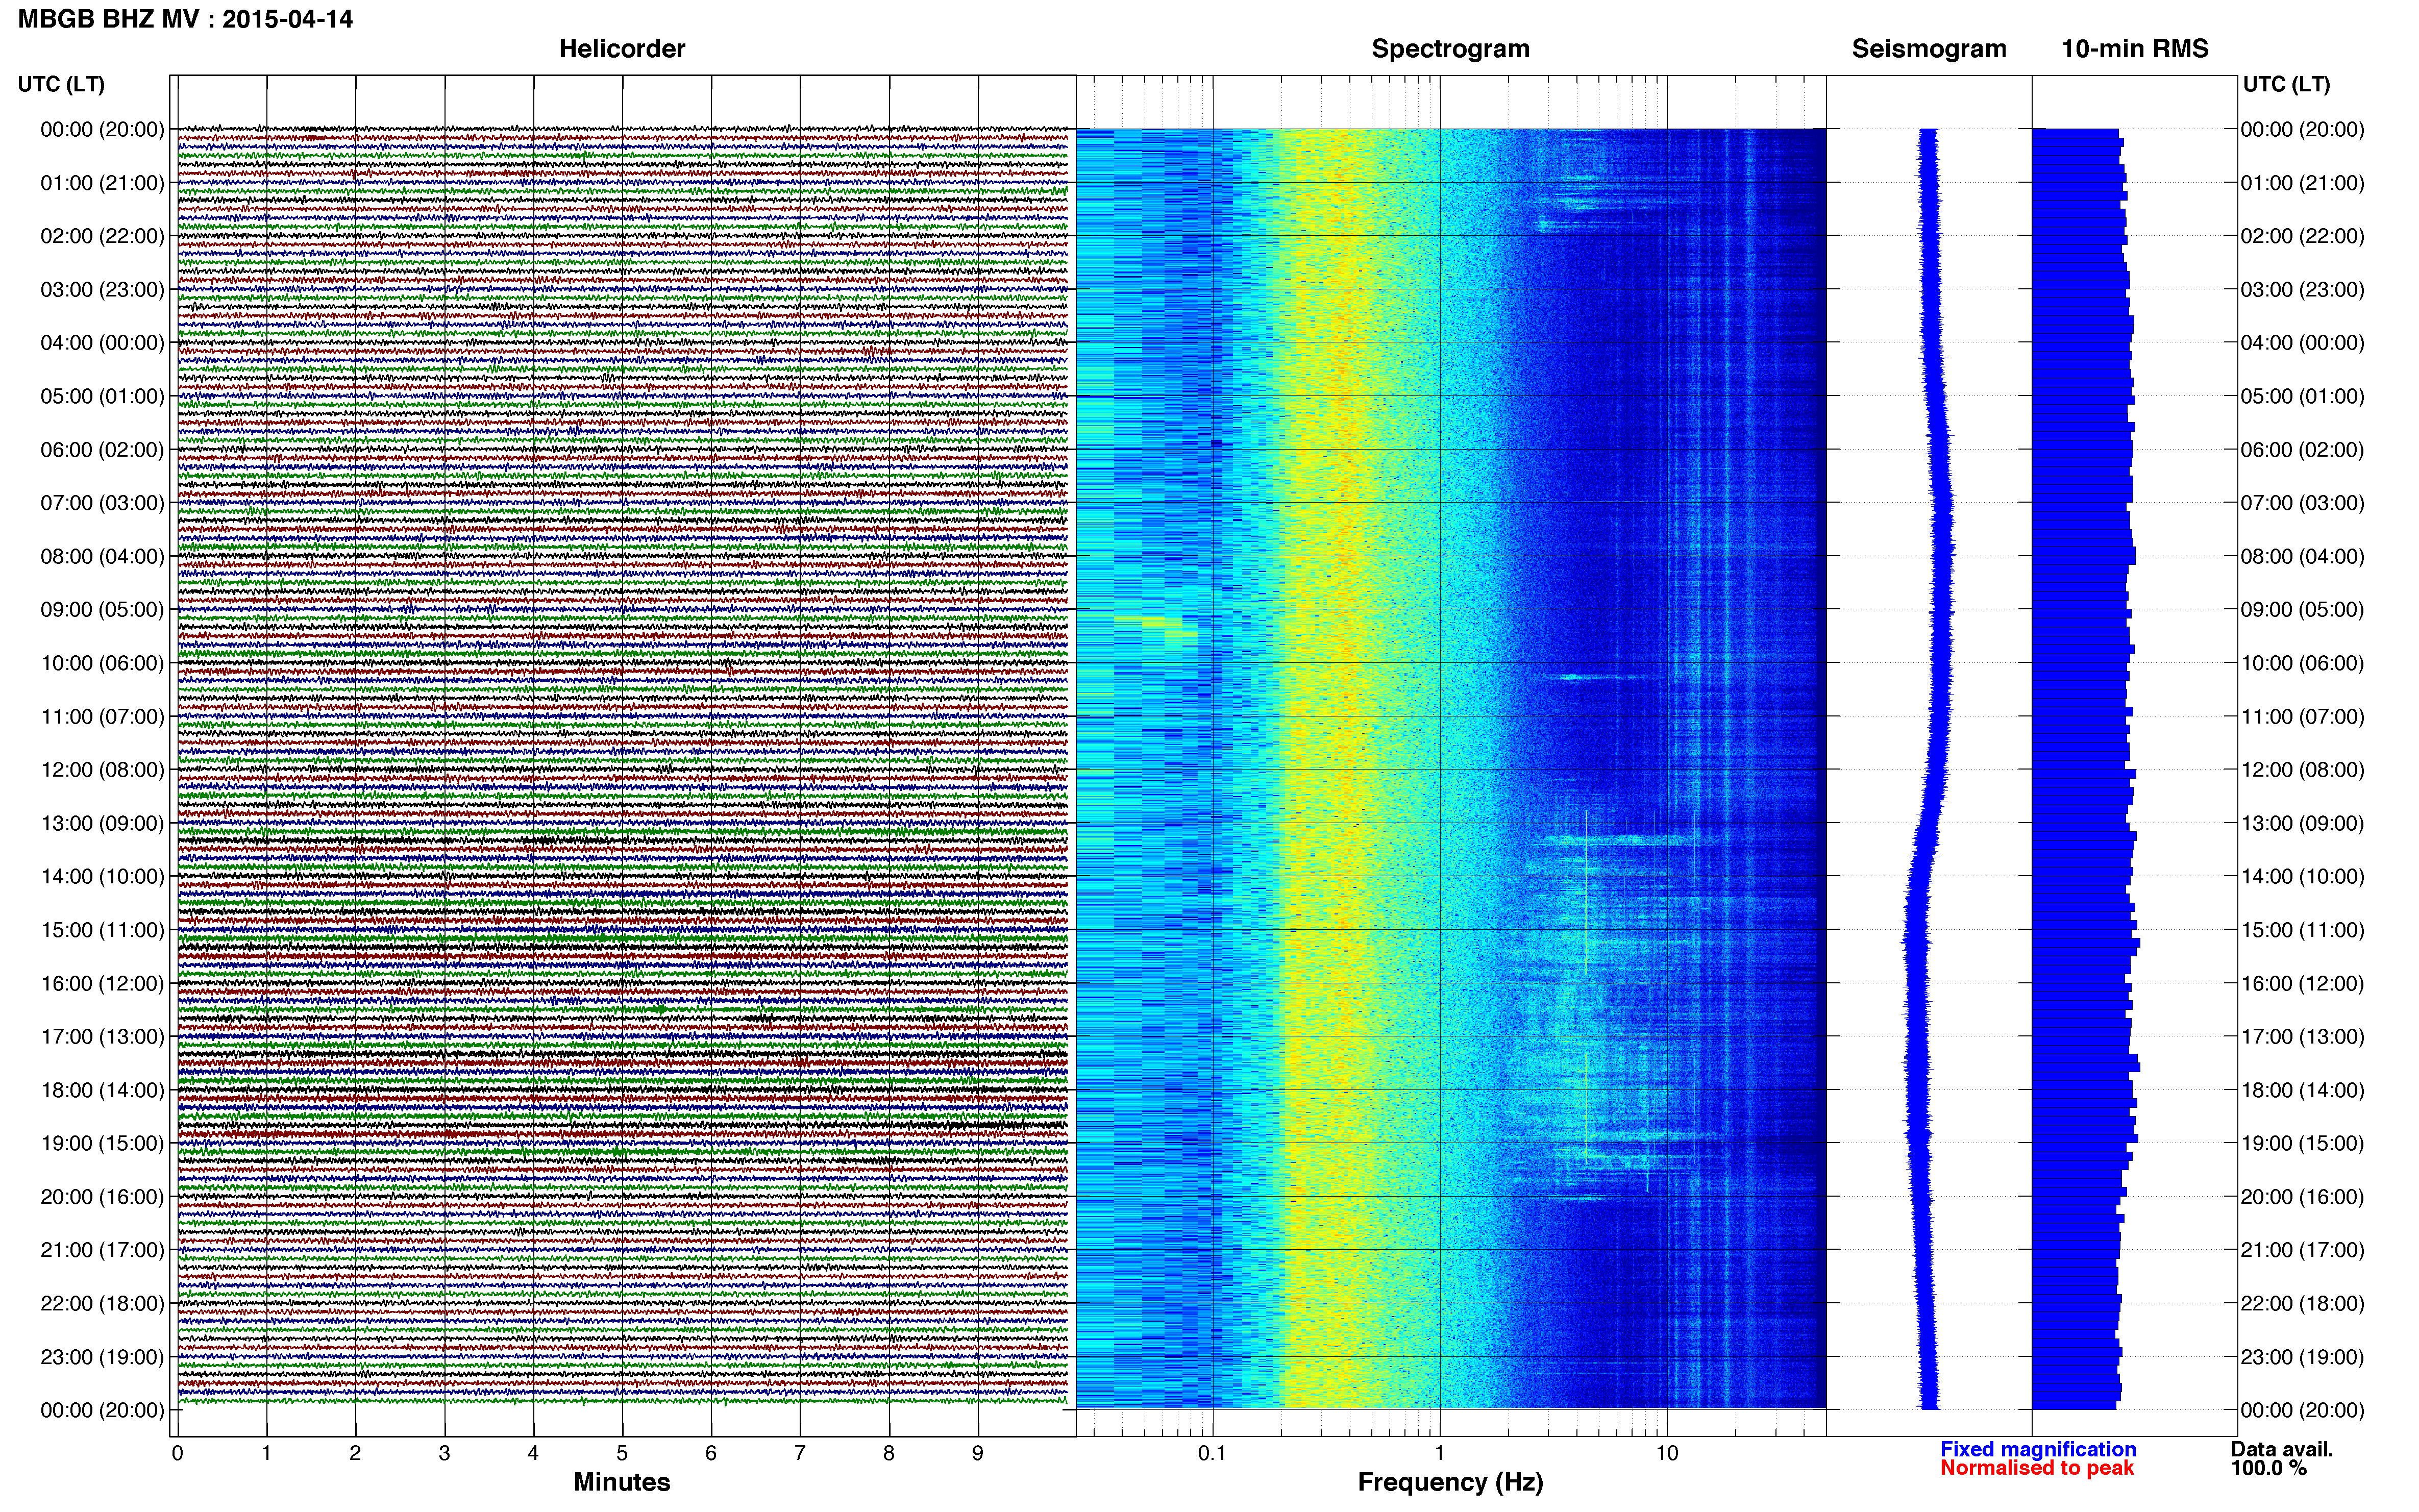
Task: Click the right '01:00 (21:00)' time label
Action: 2302,183
